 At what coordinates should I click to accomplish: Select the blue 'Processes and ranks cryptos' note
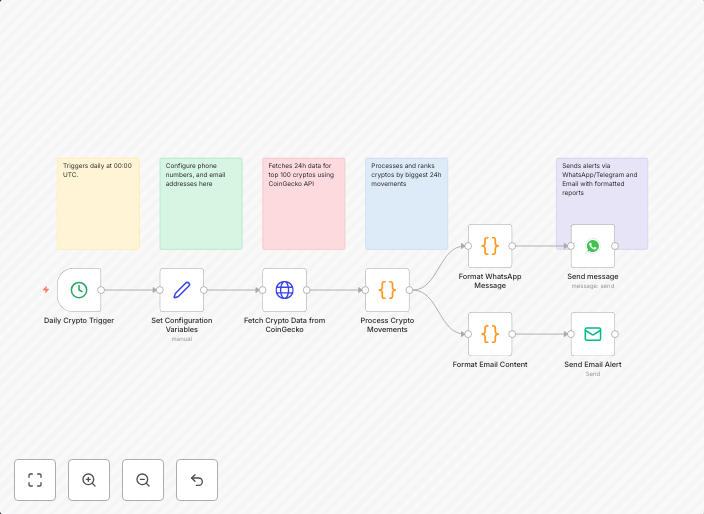(406, 215)
